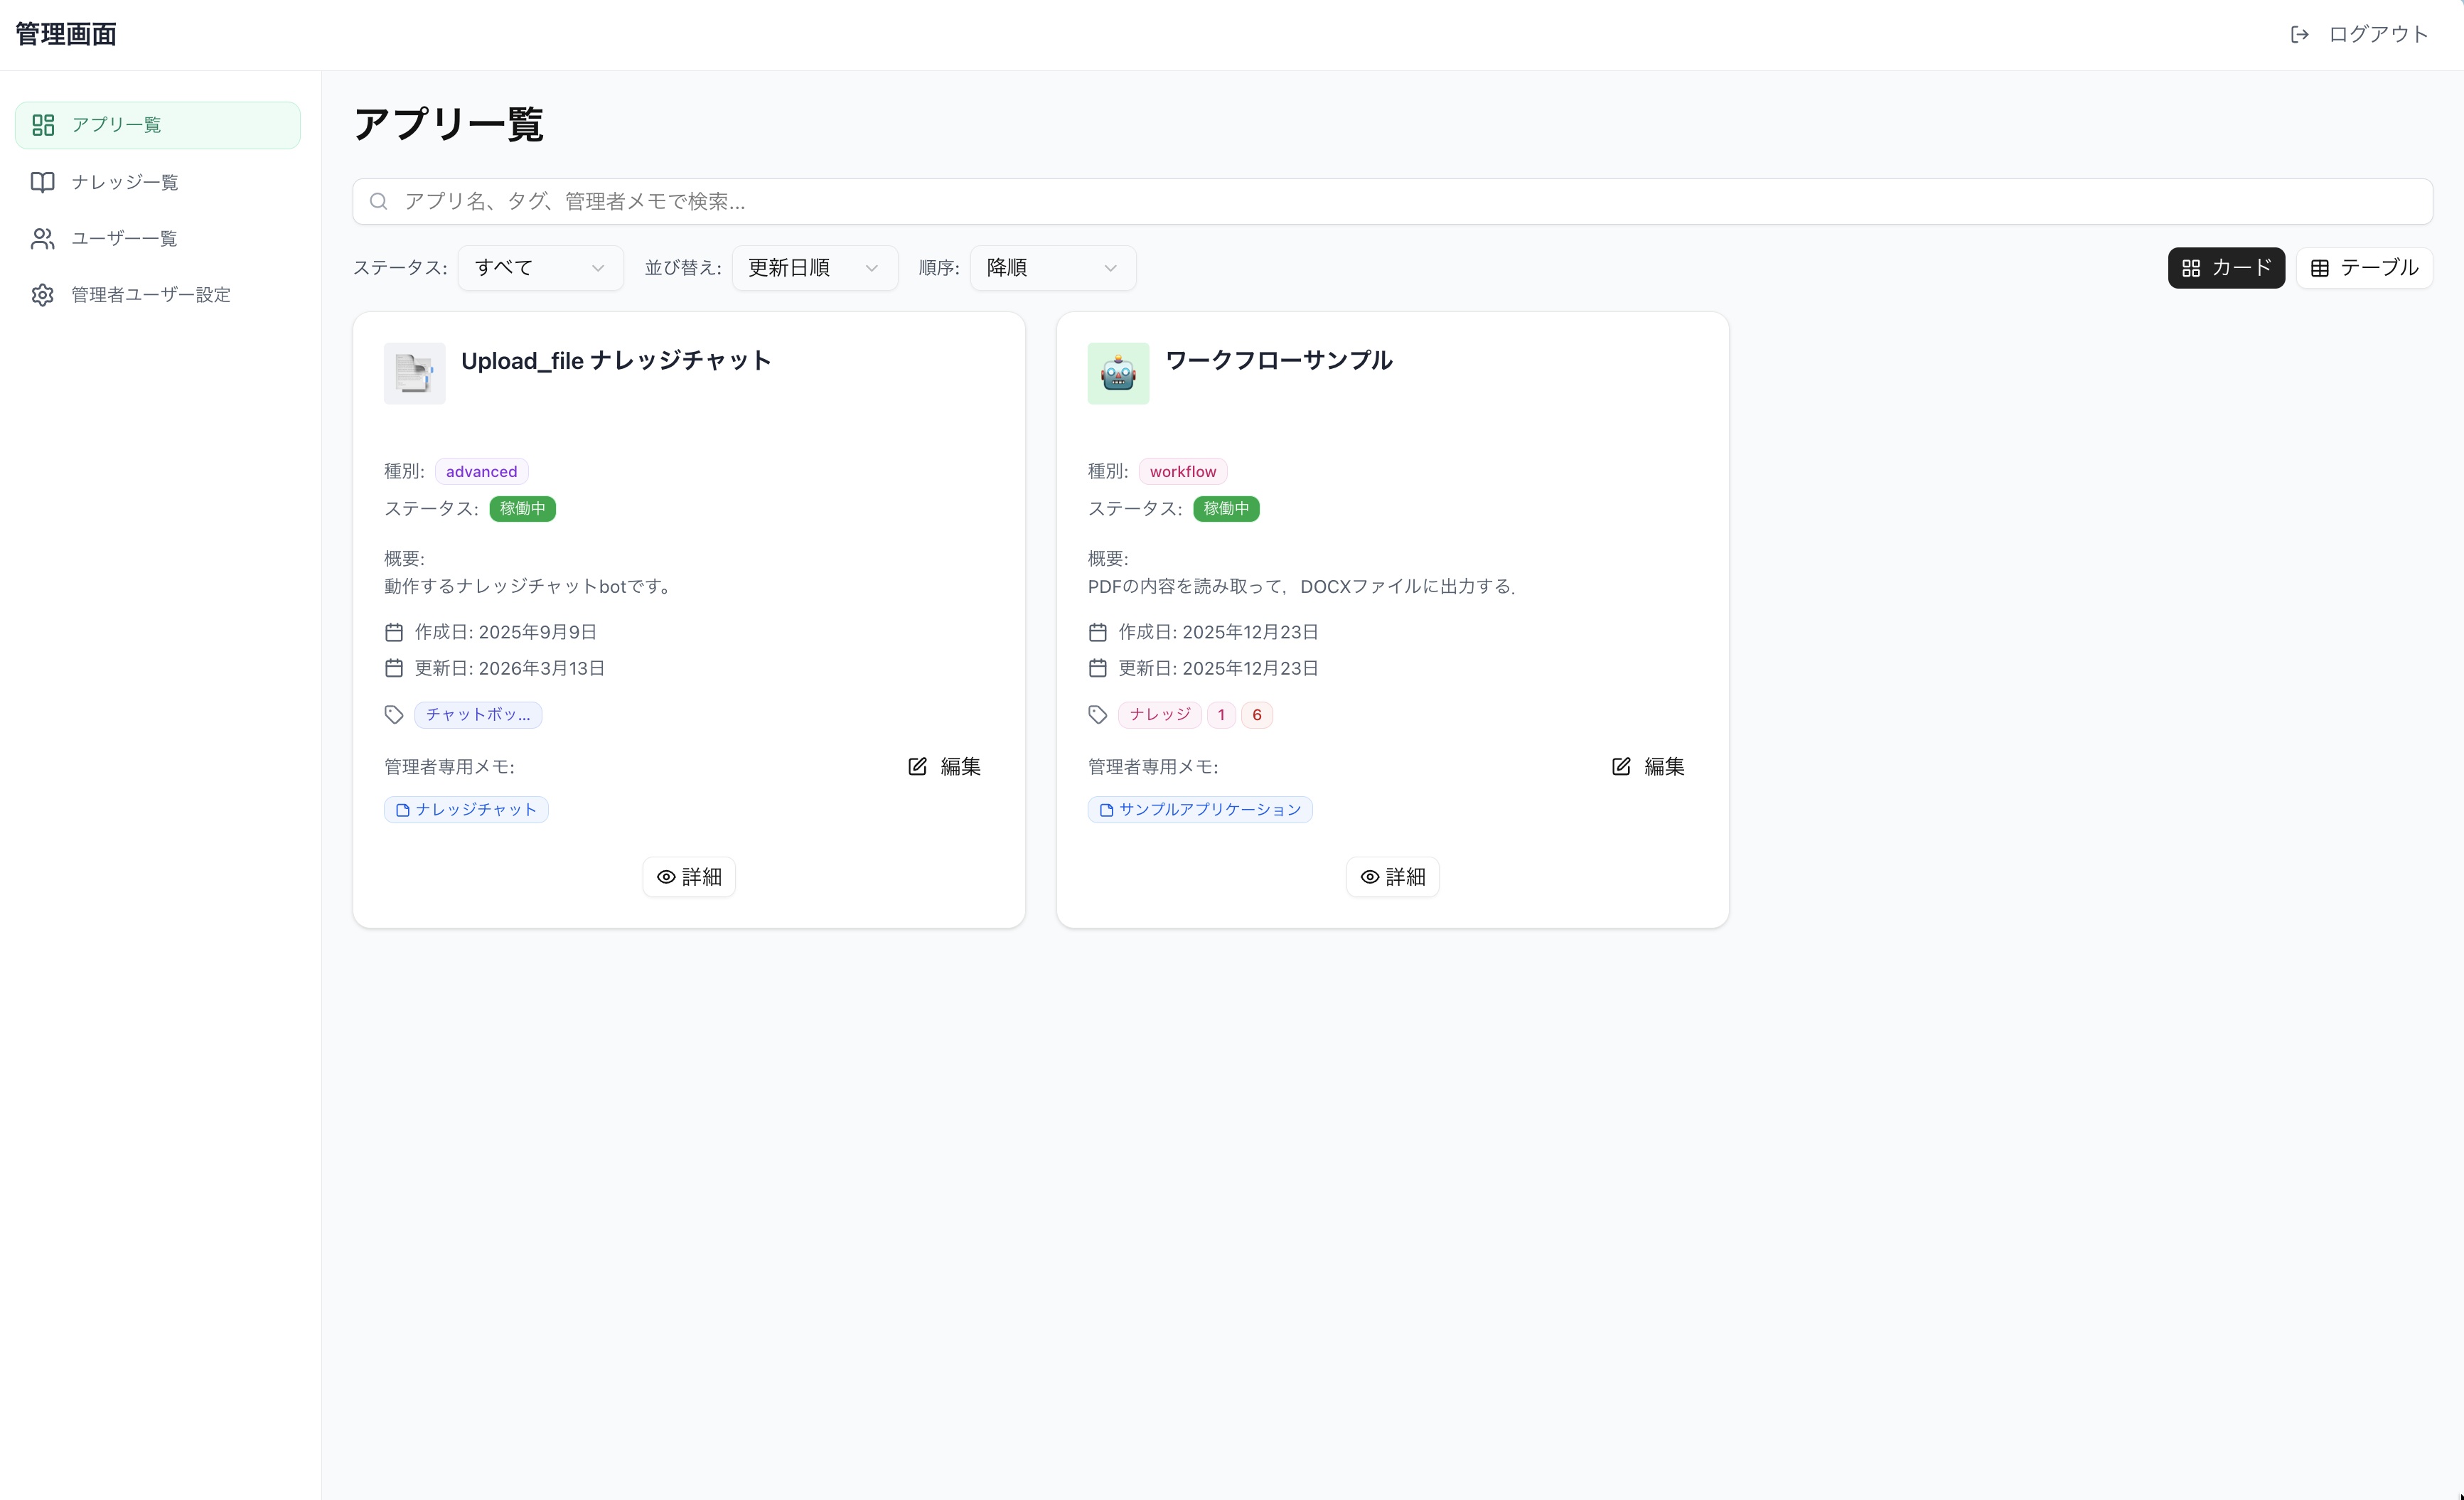Click the file icon in サンプルアプリケーション memo chip
The width and height of the screenshot is (2464, 1500).
(1106, 810)
